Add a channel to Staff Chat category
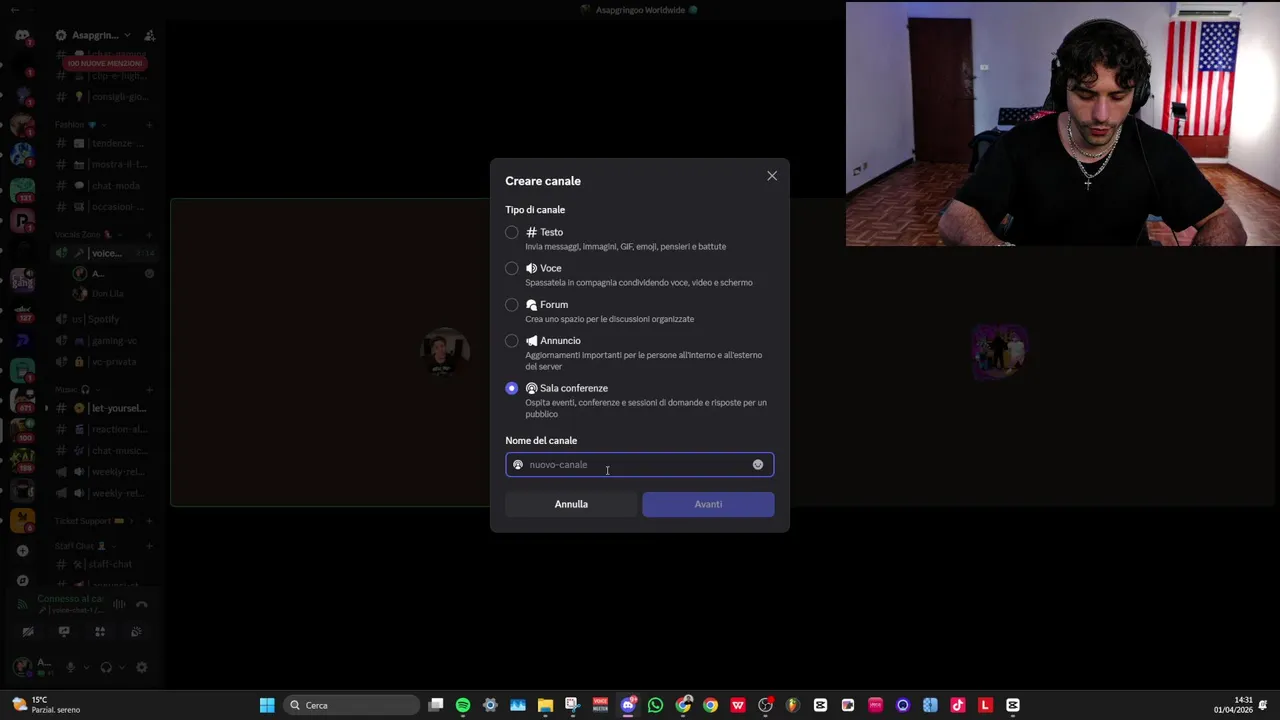 149,546
